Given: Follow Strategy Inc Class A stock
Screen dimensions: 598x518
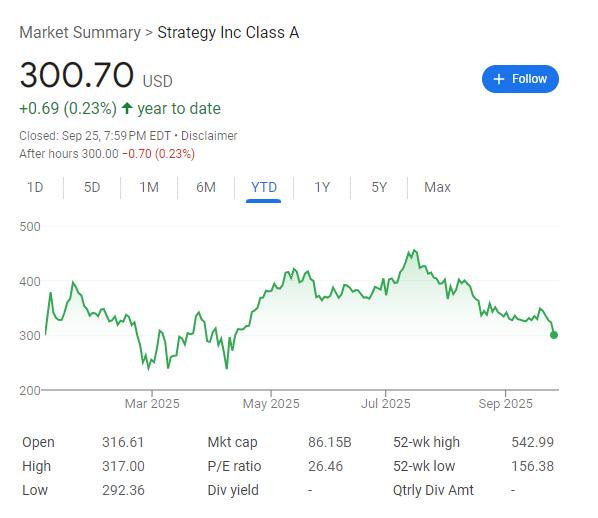Looking at the screenshot, I should click(x=520, y=79).
